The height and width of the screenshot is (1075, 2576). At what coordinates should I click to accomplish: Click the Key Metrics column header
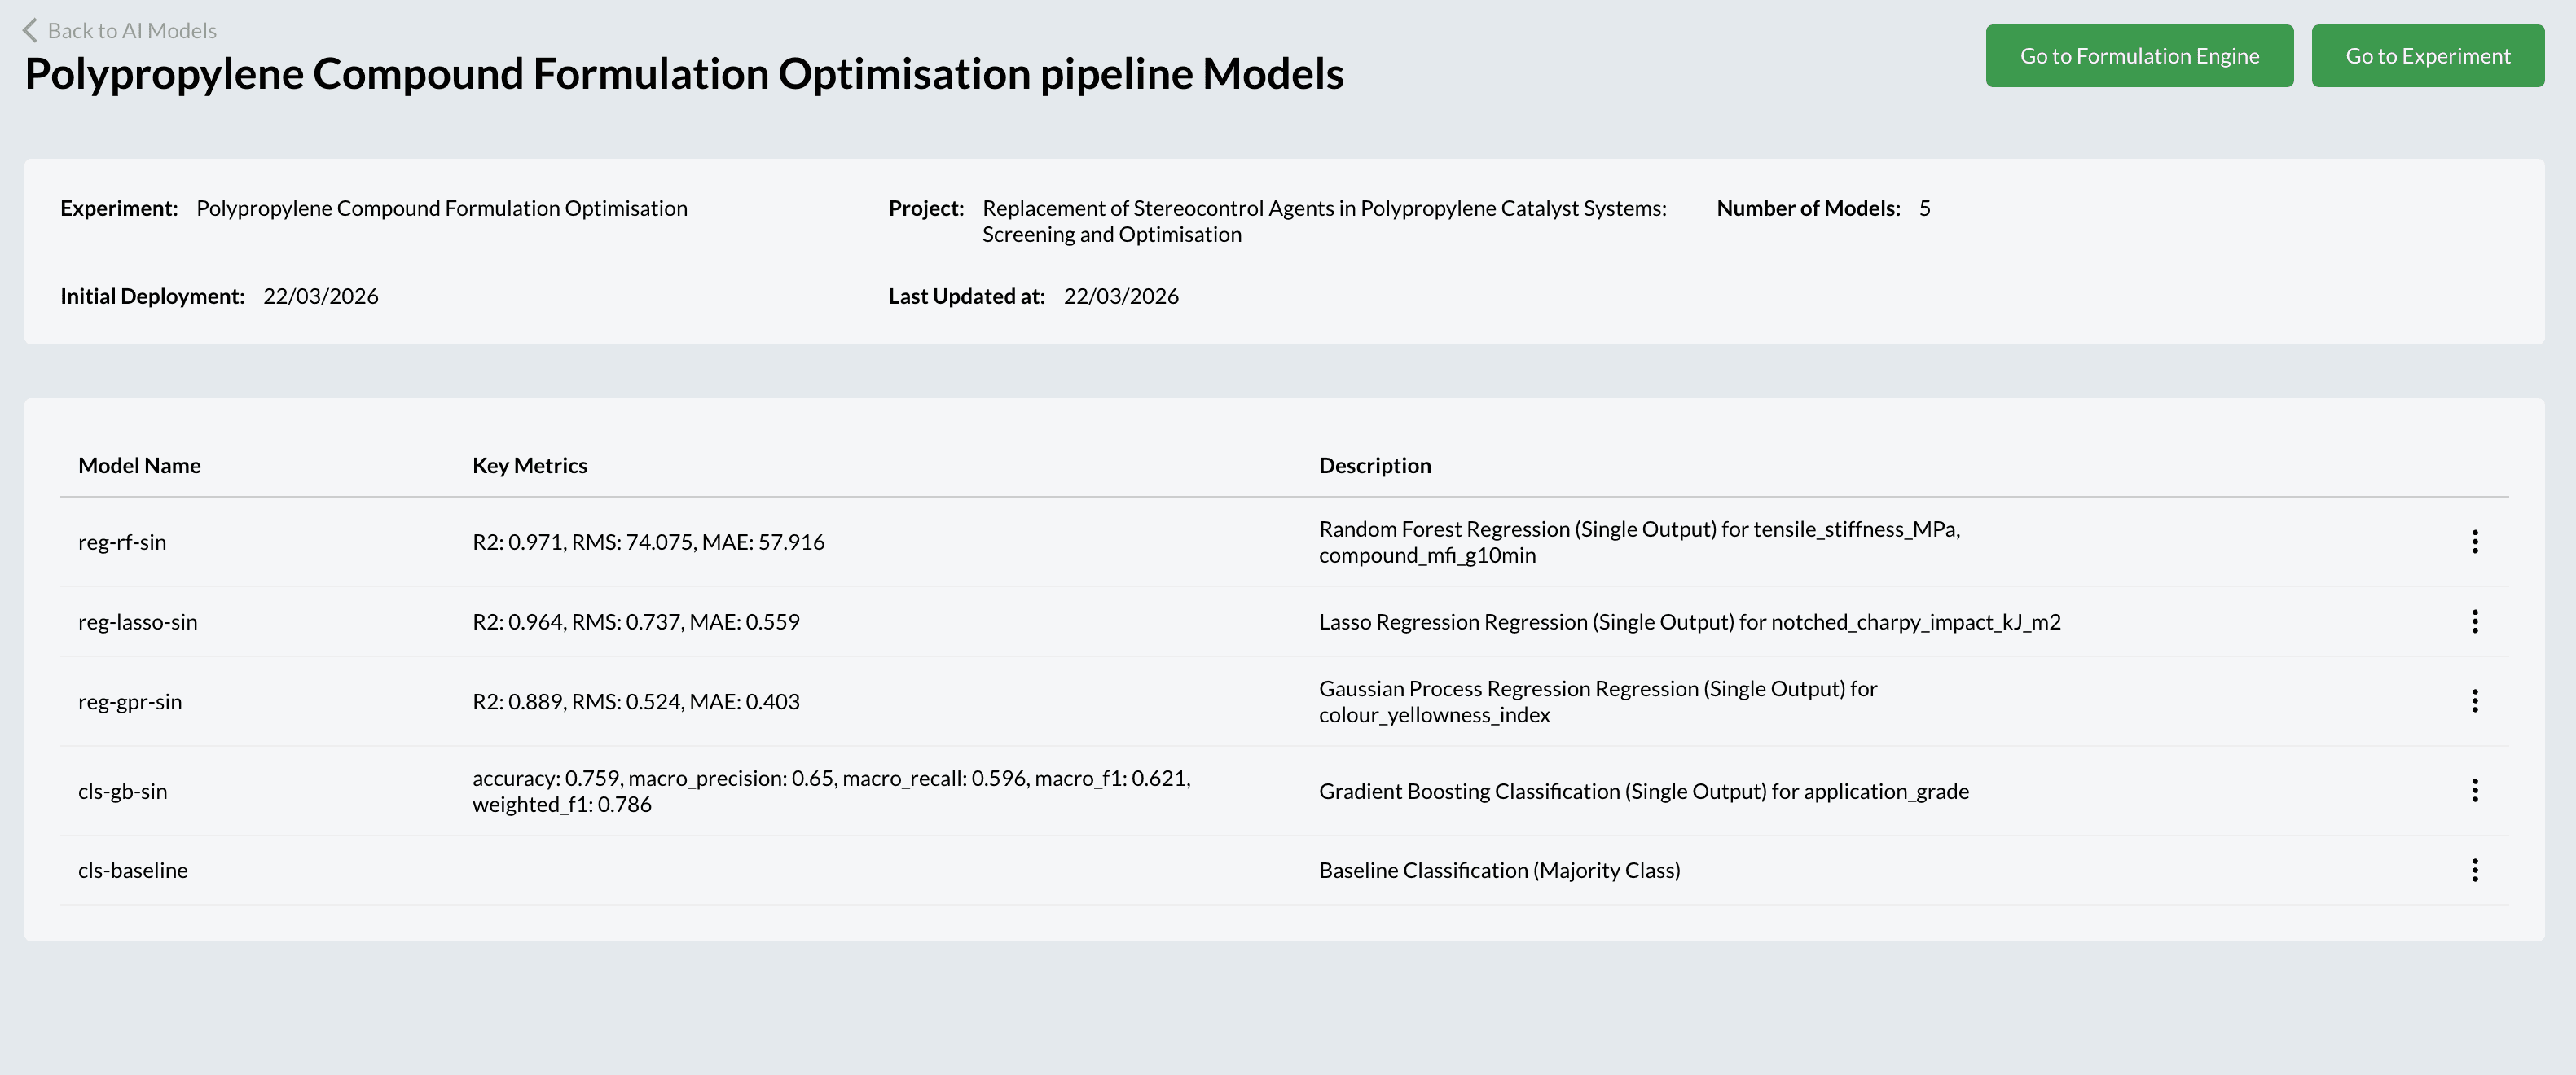point(530,465)
